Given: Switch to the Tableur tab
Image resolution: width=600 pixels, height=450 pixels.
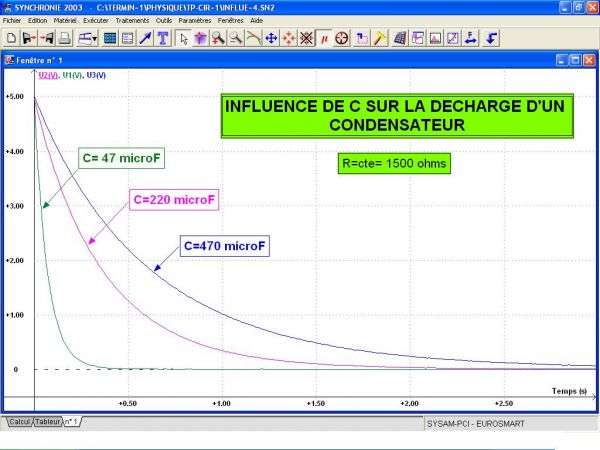Looking at the screenshot, I should [x=48, y=422].
